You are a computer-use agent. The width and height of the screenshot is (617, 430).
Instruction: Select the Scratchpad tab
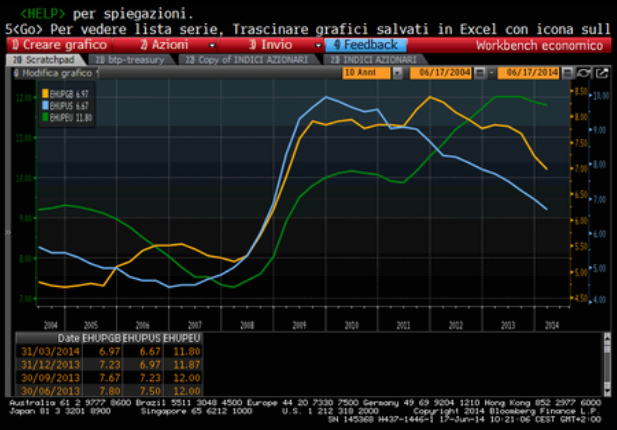[45, 60]
